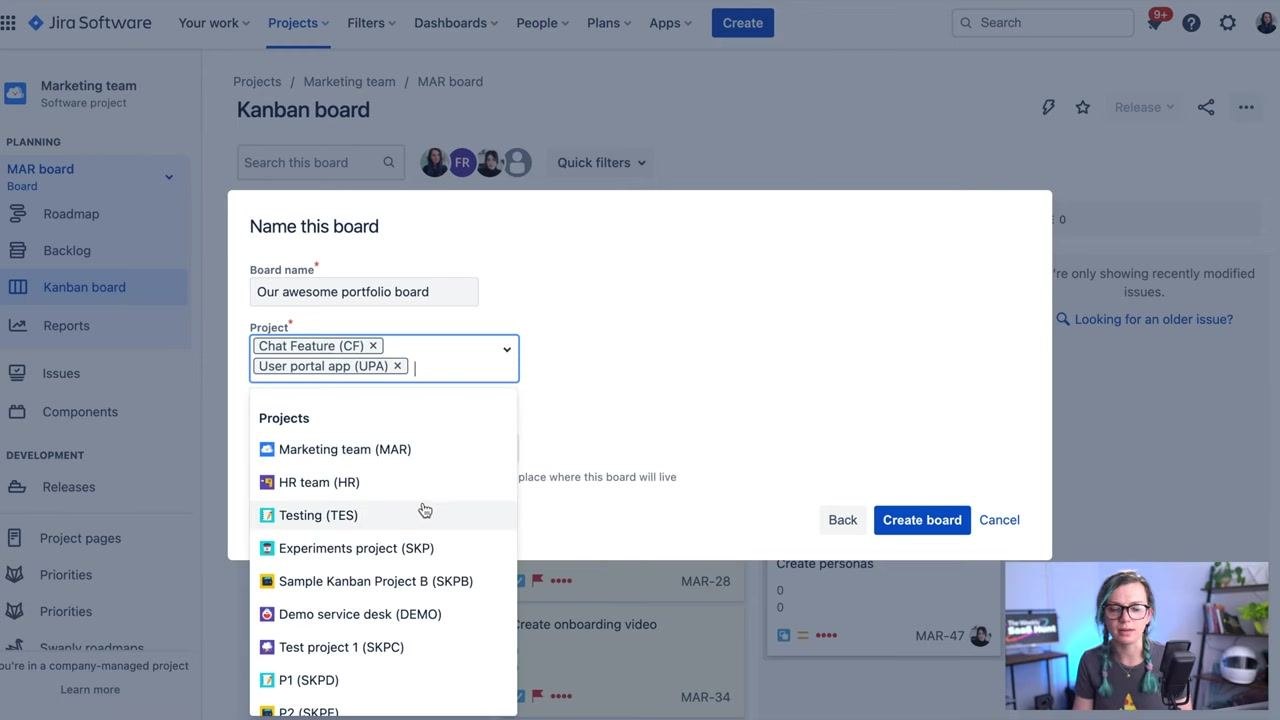The height and width of the screenshot is (720, 1280).
Task: Click the Learn more link in sidebar
Action: click(x=90, y=689)
